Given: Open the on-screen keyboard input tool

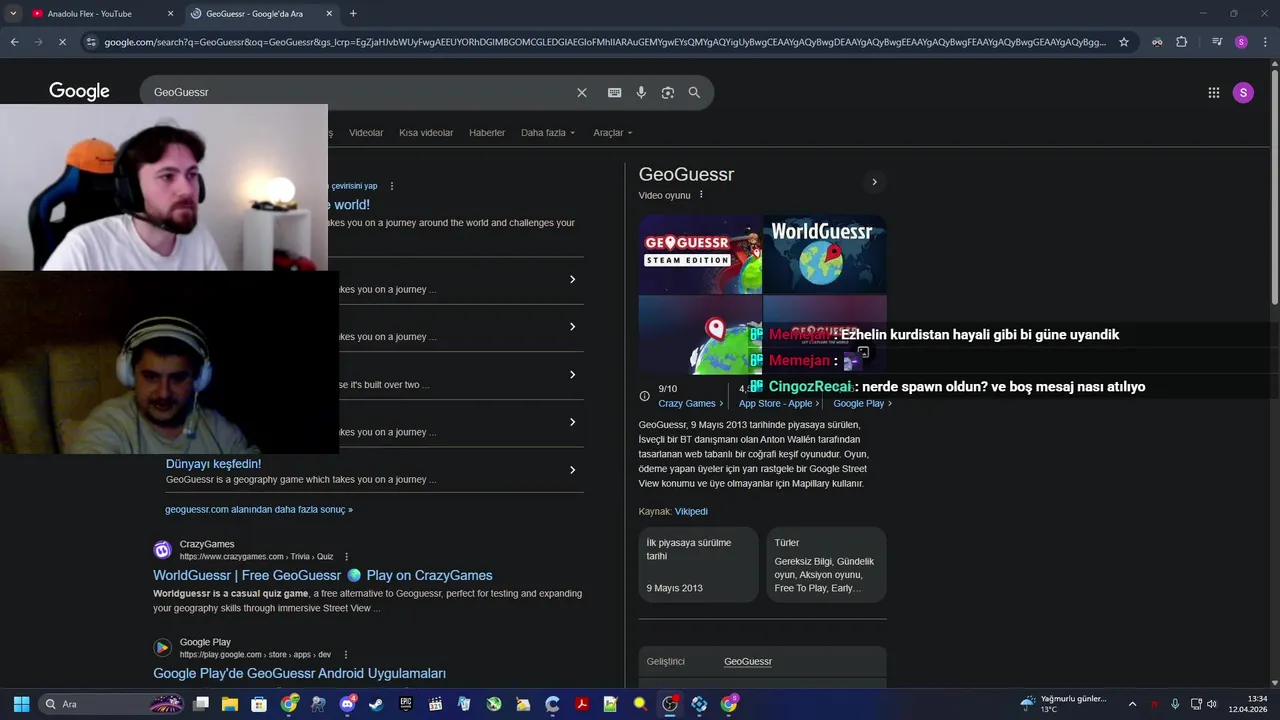Looking at the screenshot, I should (x=614, y=92).
